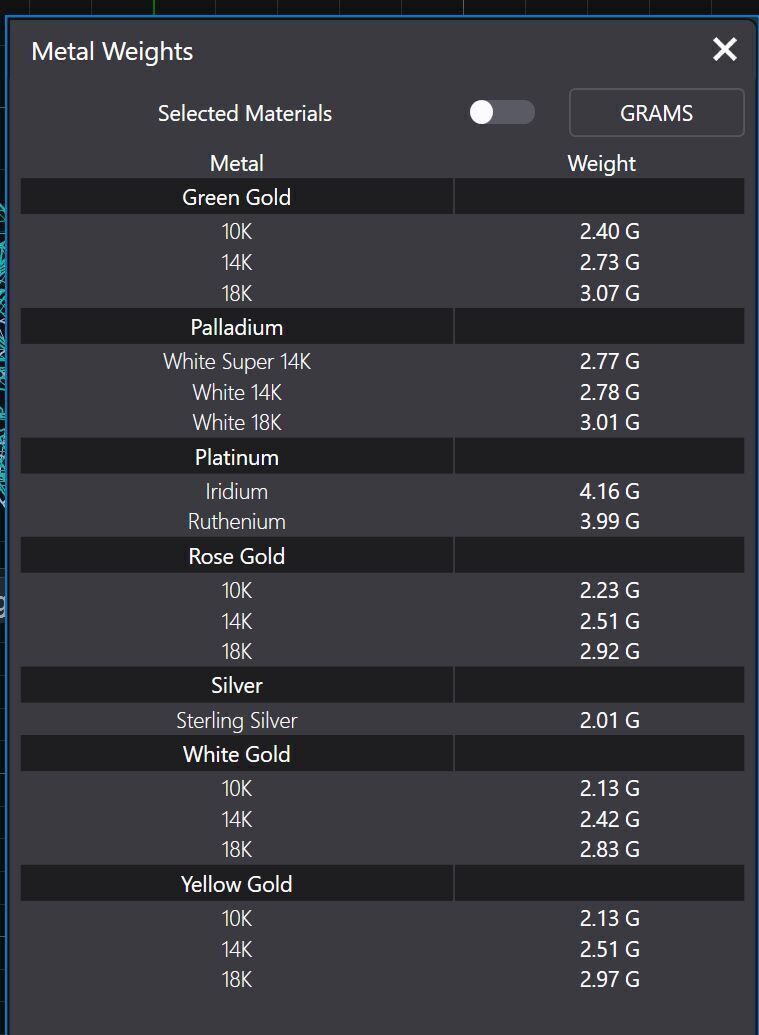Select the Silver category header
Screen dimensions: 759x1035
pos(237,685)
